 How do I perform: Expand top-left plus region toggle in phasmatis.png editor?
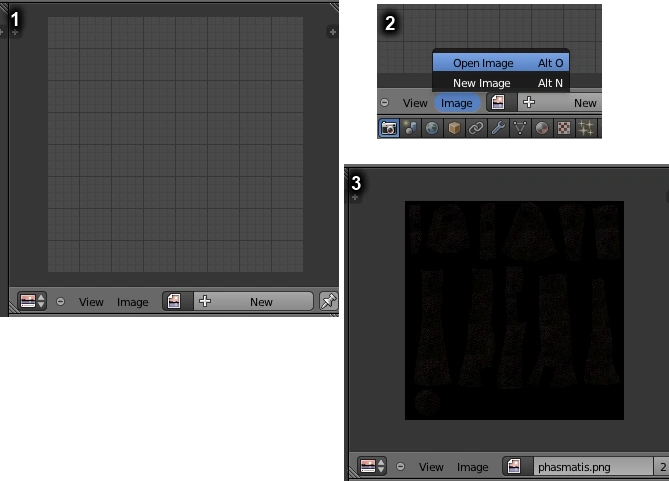(355, 197)
